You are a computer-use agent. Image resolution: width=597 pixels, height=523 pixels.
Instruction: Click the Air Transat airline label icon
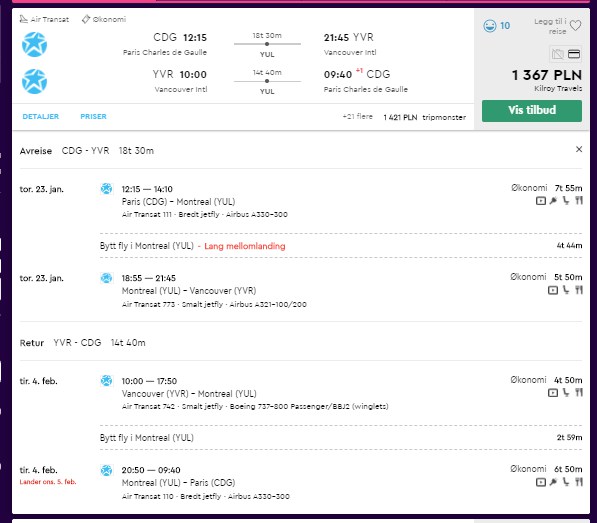click(x=24, y=19)
